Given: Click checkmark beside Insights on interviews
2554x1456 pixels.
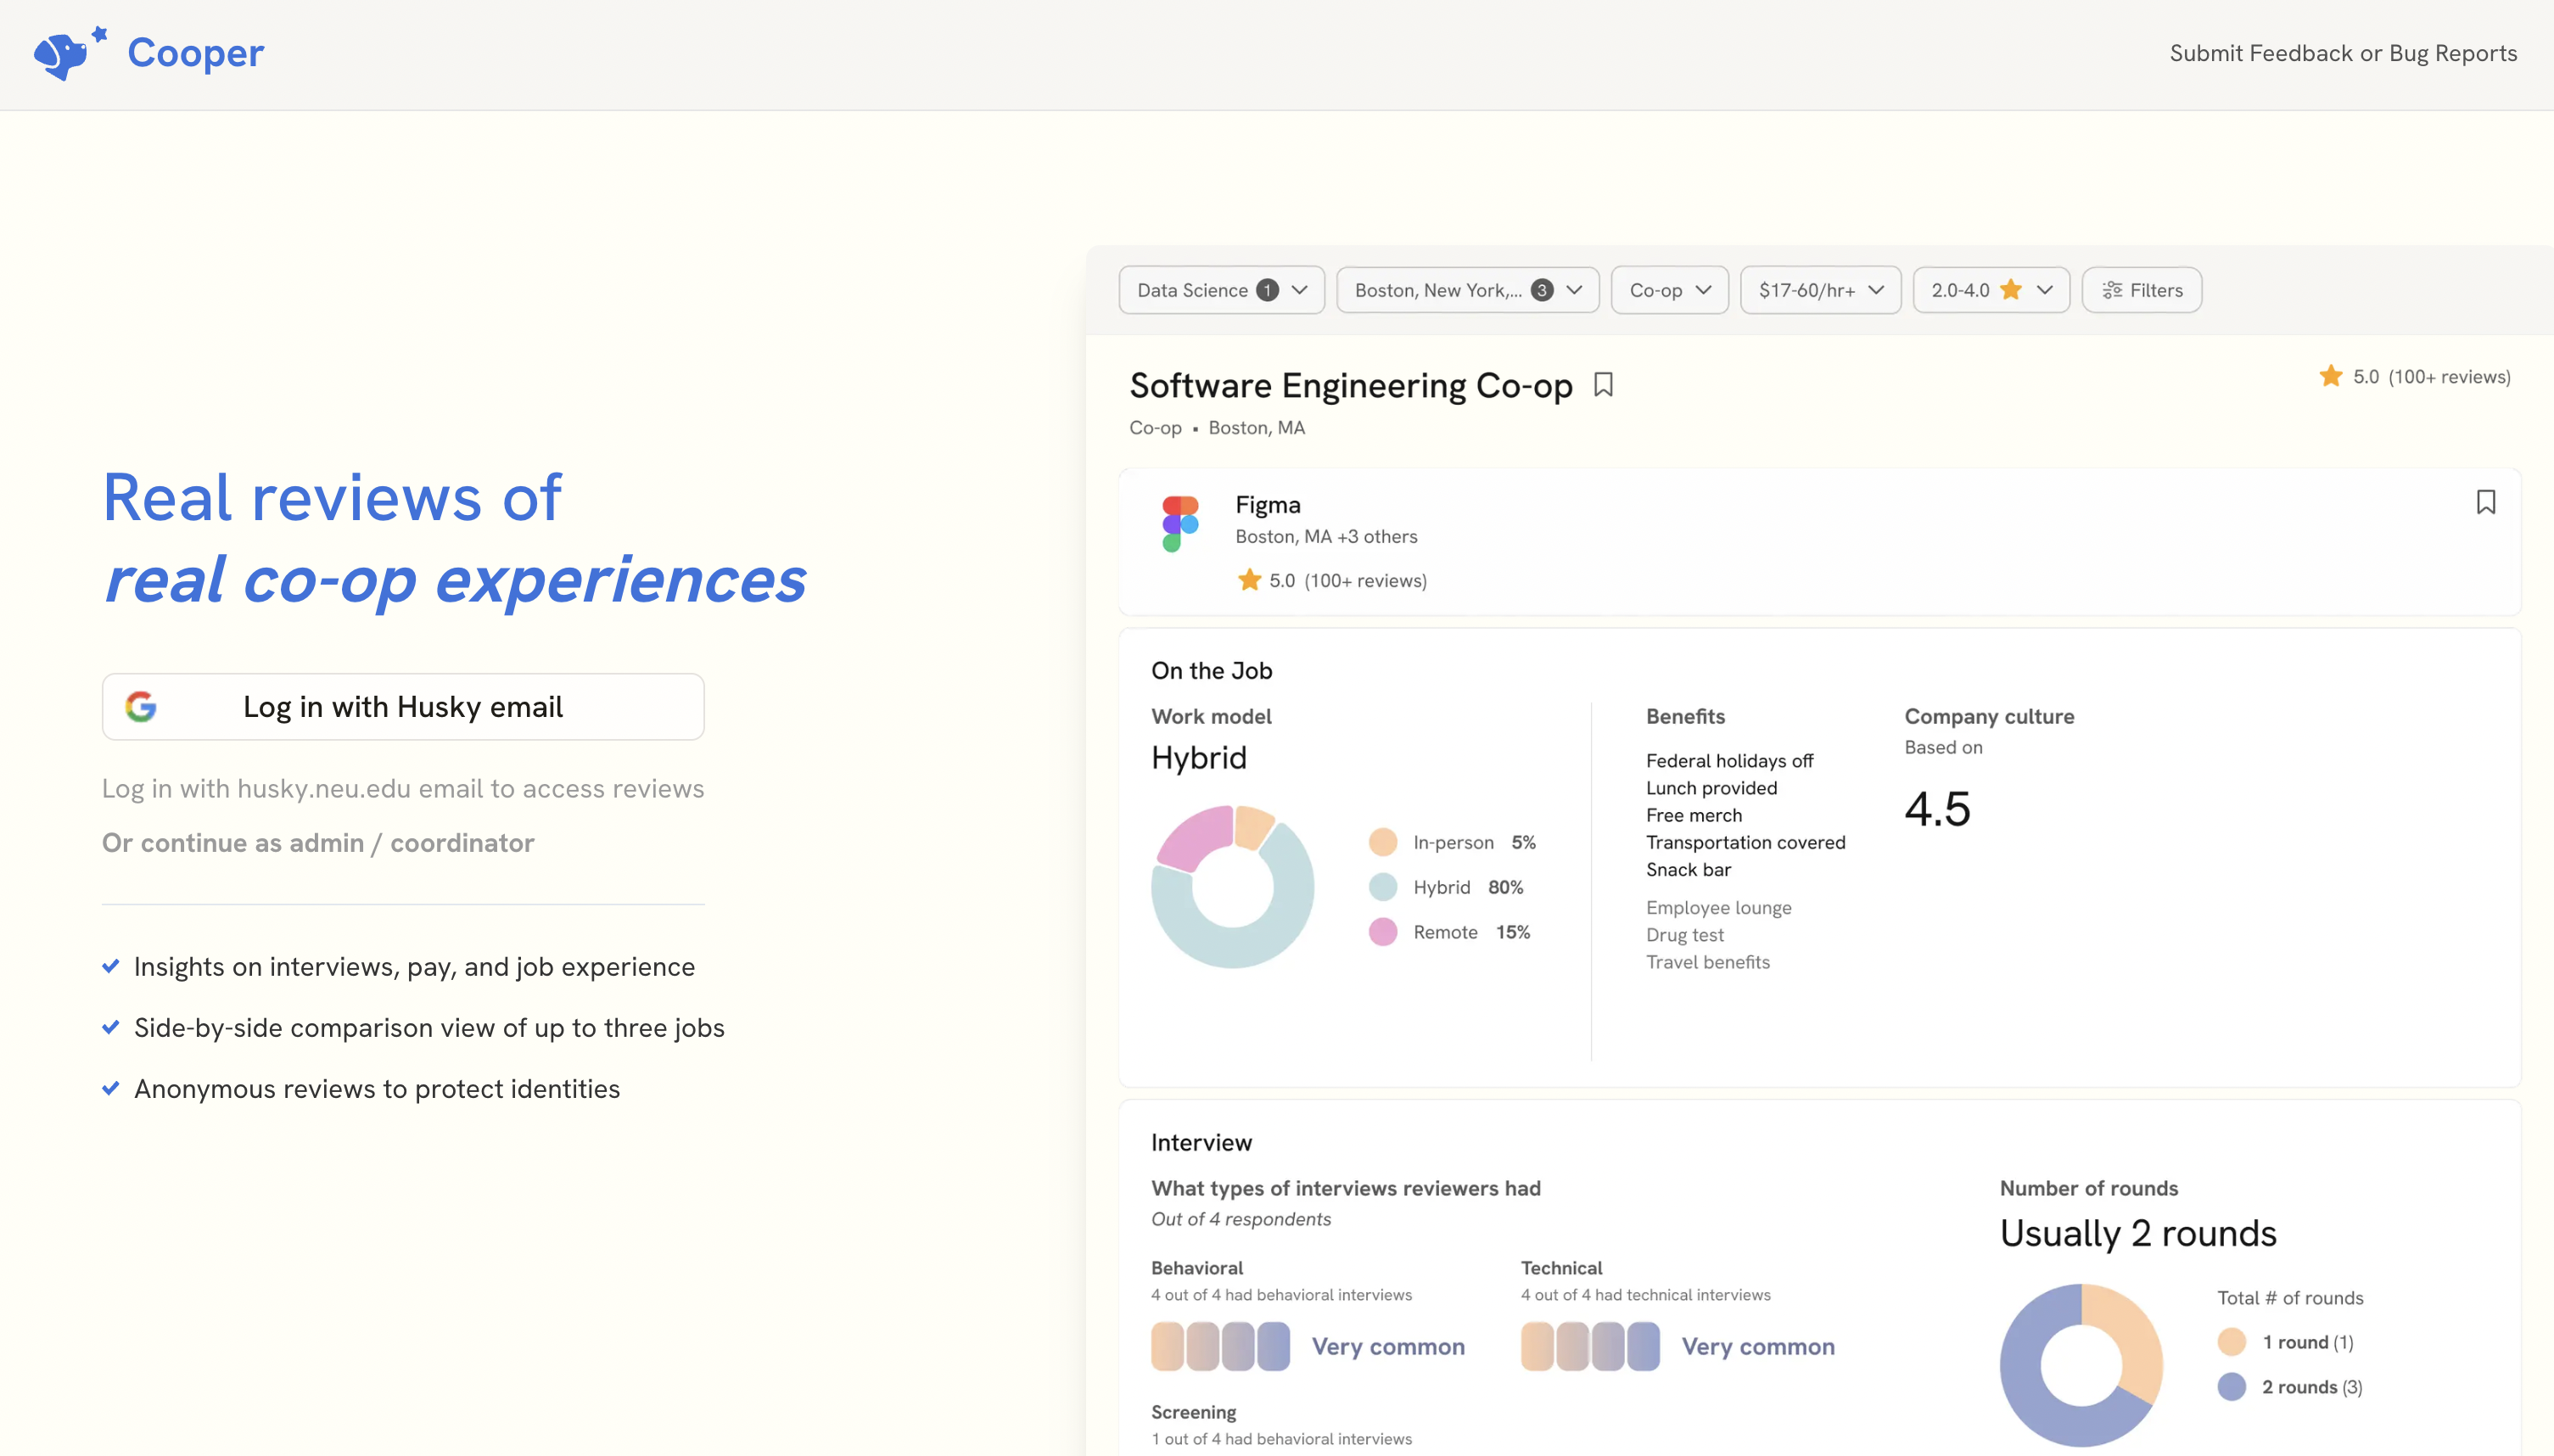Looking at the screenshot, I should point(111,966).
